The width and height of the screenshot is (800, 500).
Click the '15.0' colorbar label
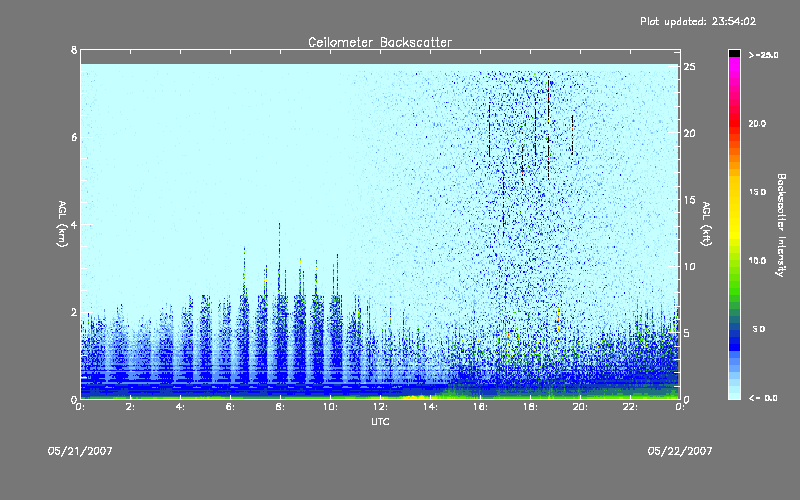pyautogui.click(x=758, y=192)
